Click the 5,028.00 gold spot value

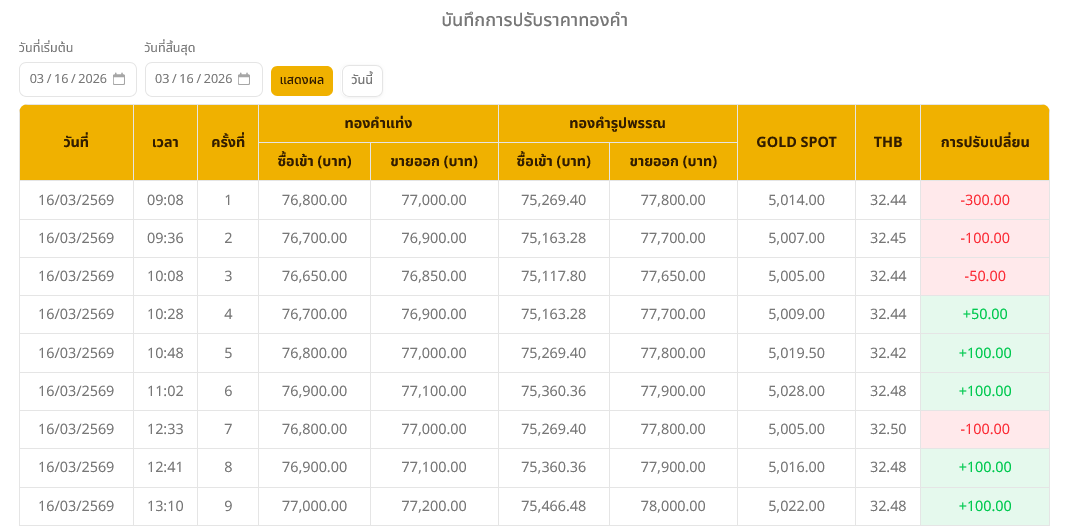tap(796, 391)
